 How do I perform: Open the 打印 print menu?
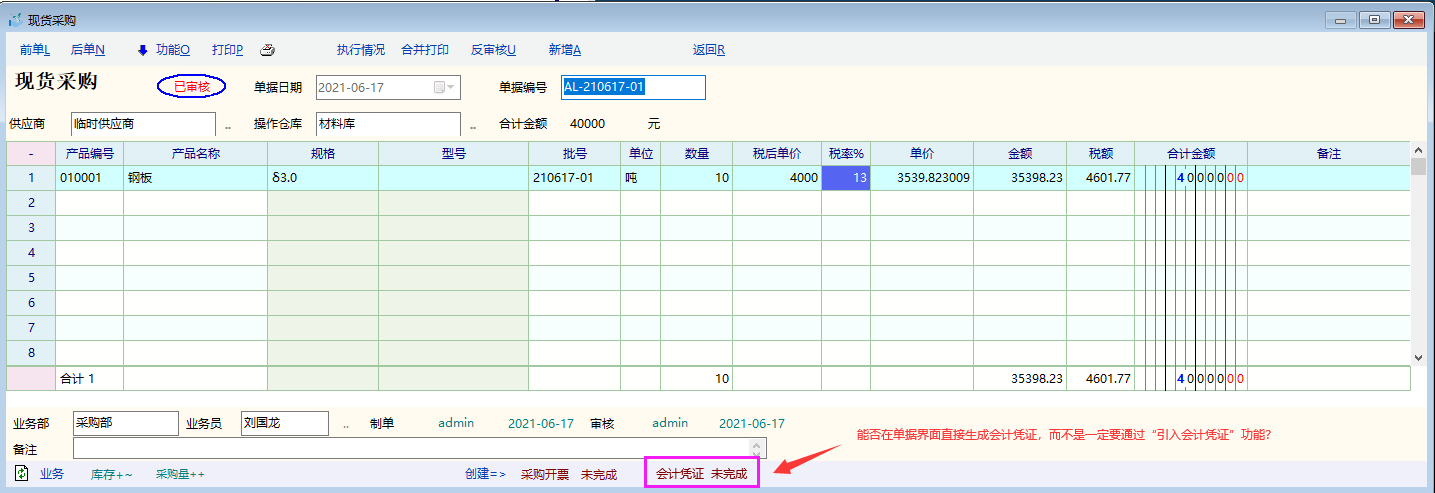[227, 50]
